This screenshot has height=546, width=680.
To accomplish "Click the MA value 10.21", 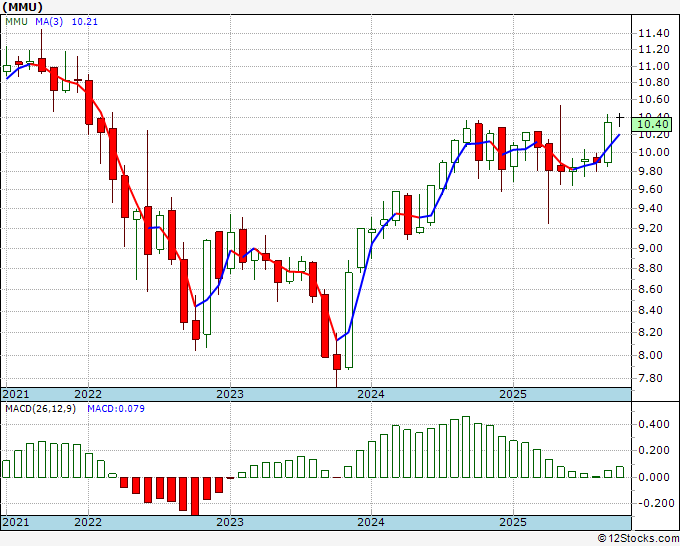I will (x=85, y=22).
